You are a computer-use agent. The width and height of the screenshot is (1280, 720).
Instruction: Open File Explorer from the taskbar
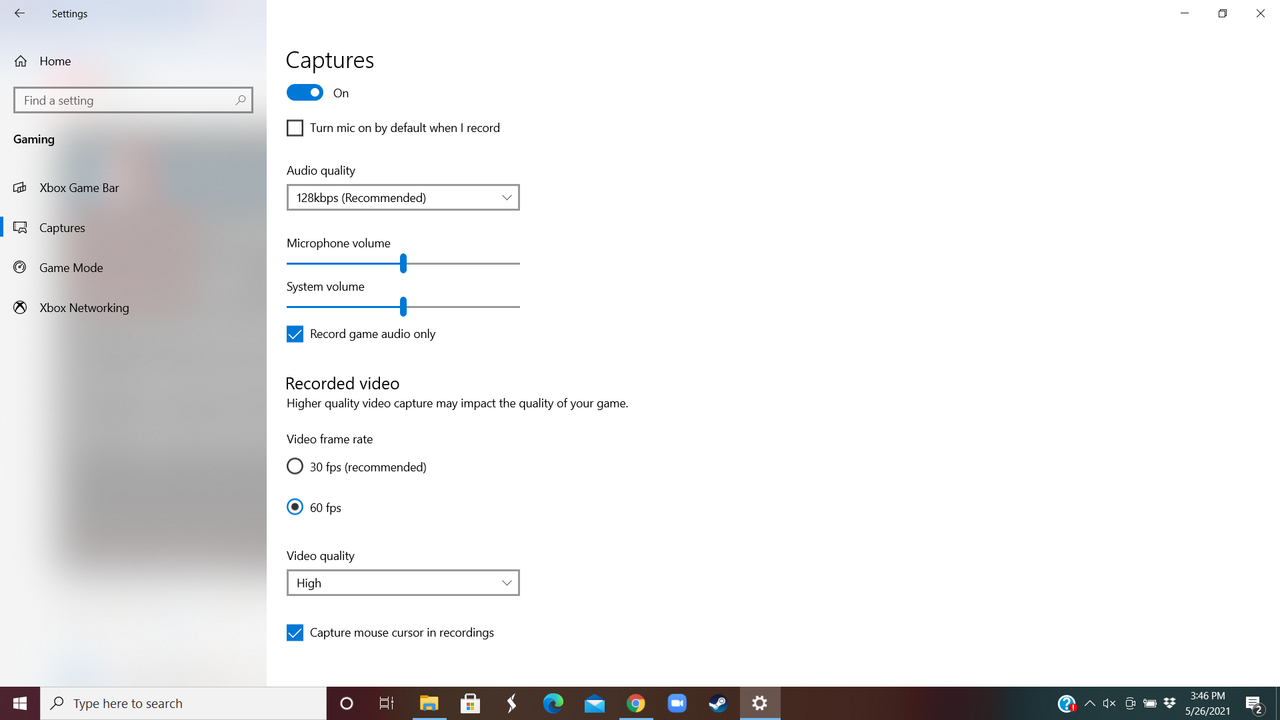point(429,704)
